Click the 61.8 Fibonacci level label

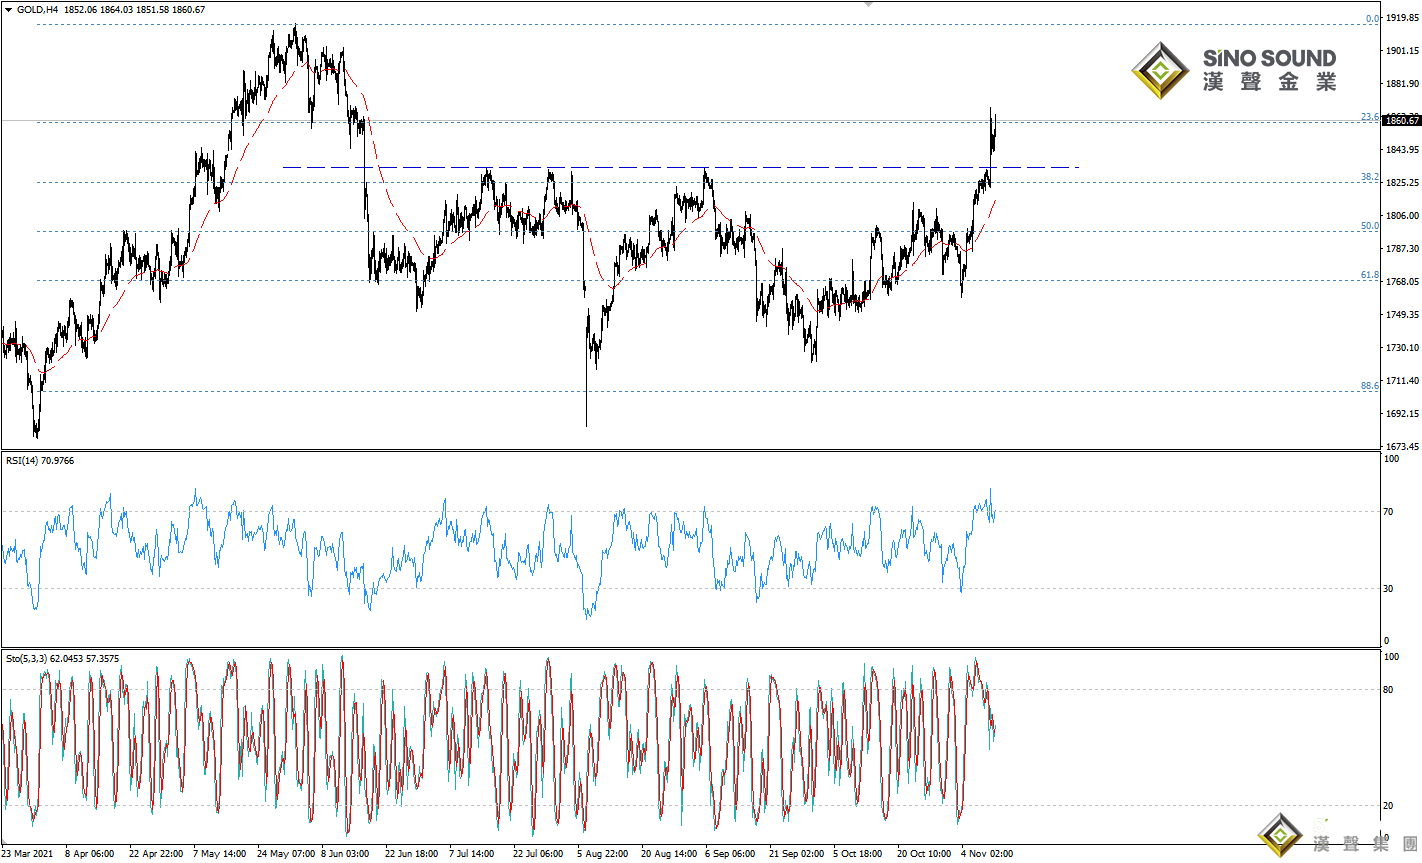(1369, 275)
